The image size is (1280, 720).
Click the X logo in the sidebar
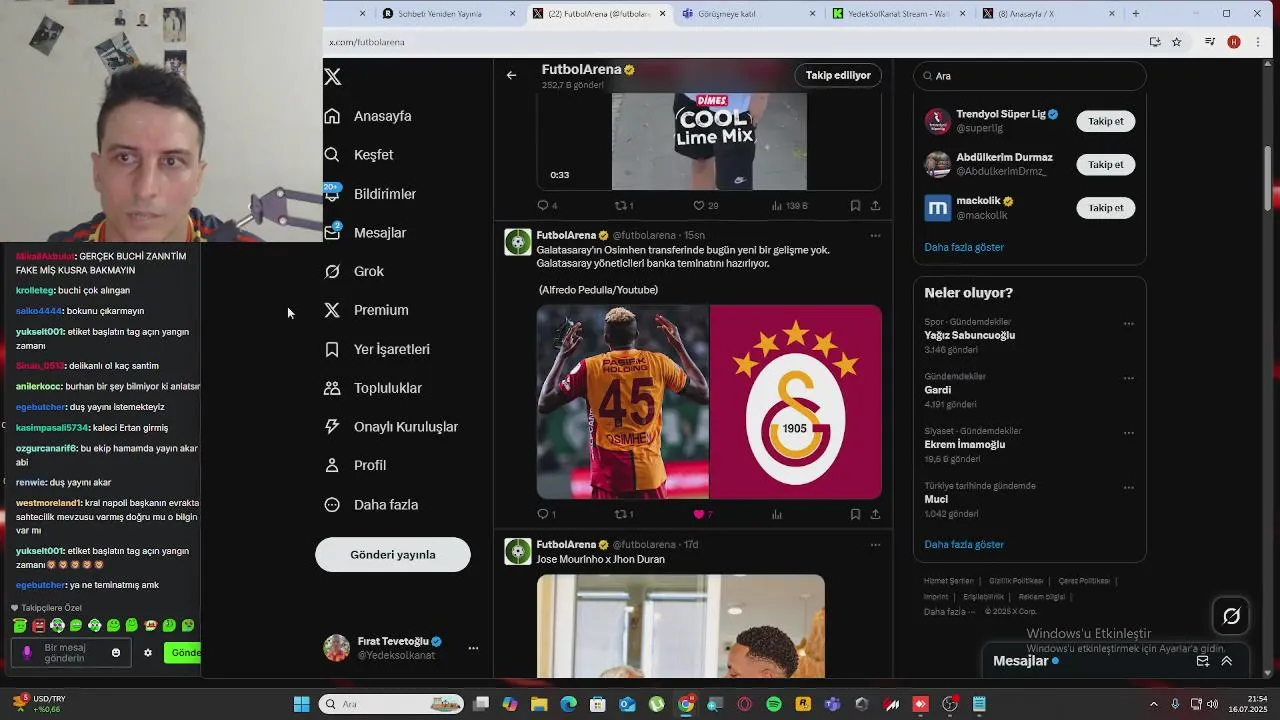333,77
